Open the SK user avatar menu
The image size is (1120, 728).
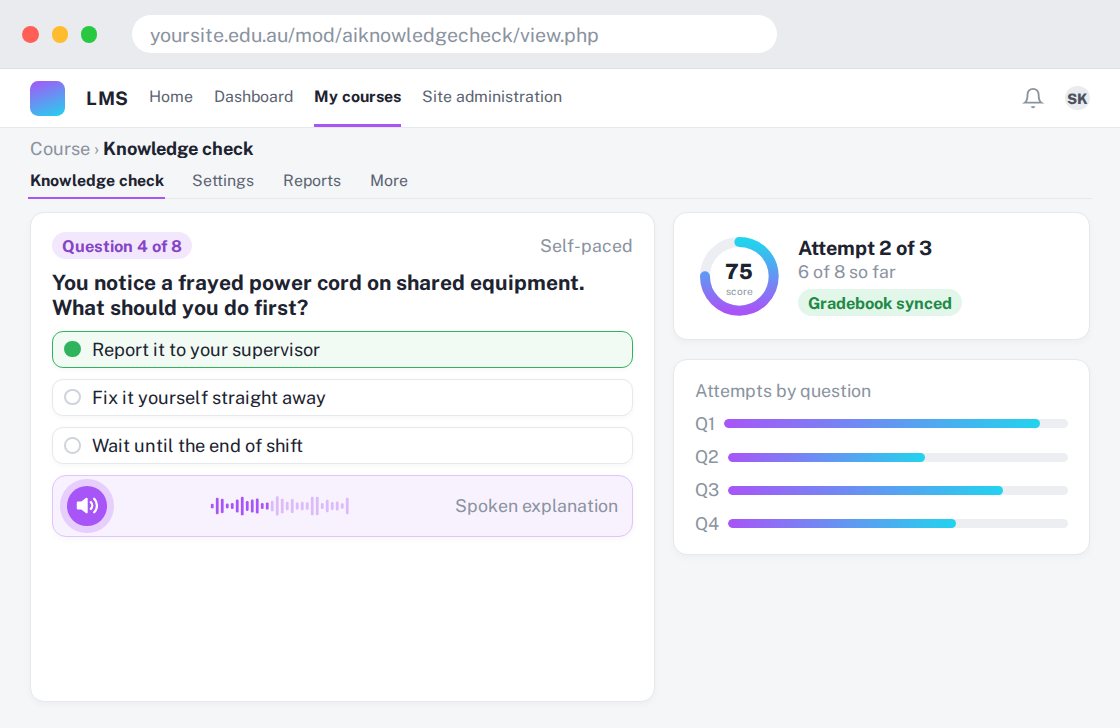1077,98
